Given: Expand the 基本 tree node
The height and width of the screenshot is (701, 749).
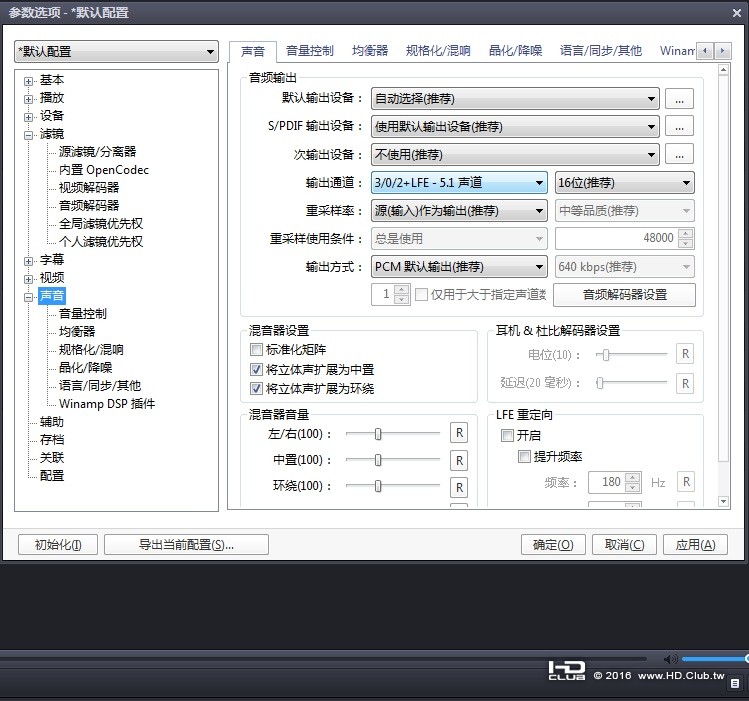Looking at the screenshot, I should click(x=29, y=81).
